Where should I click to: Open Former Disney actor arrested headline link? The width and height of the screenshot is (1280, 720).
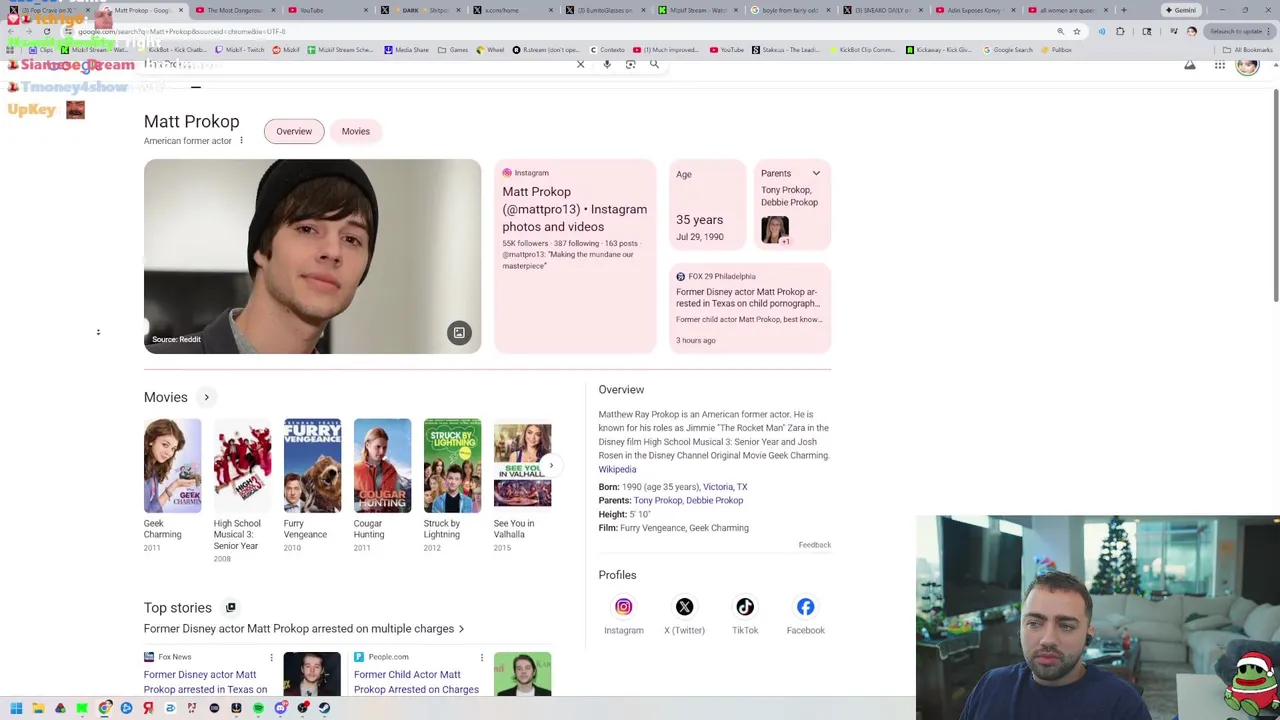(x=298, y=629)
